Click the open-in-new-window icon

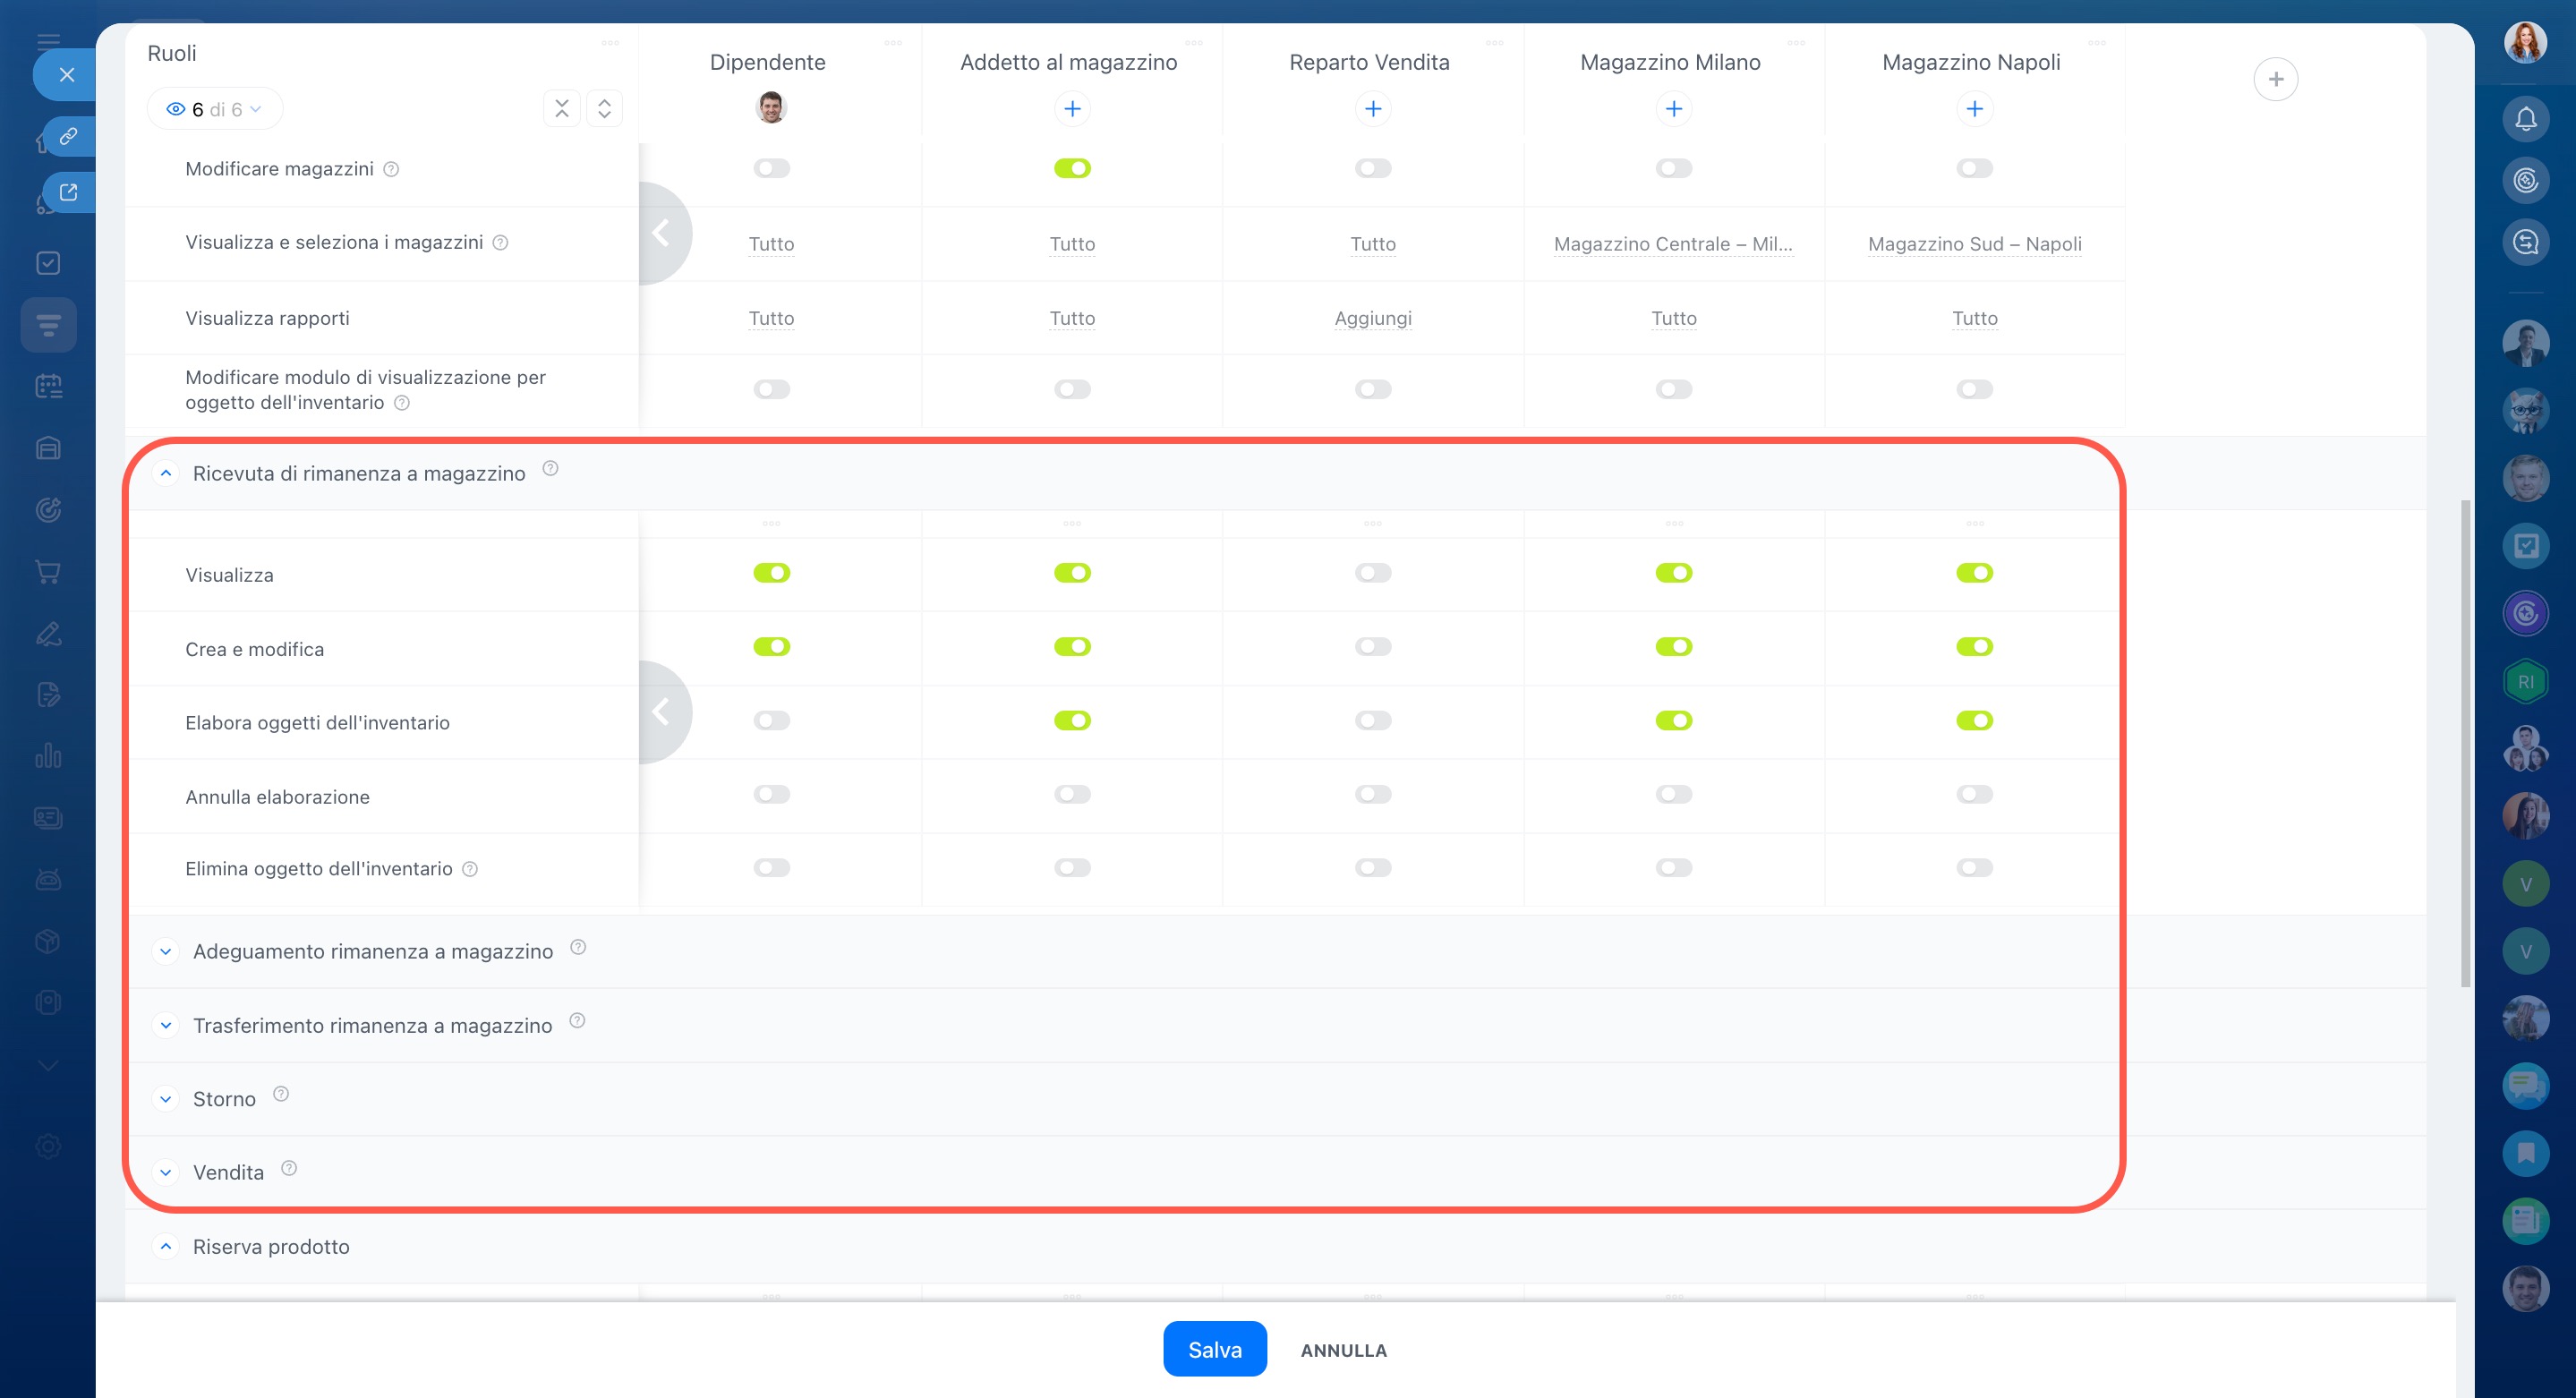68,192
